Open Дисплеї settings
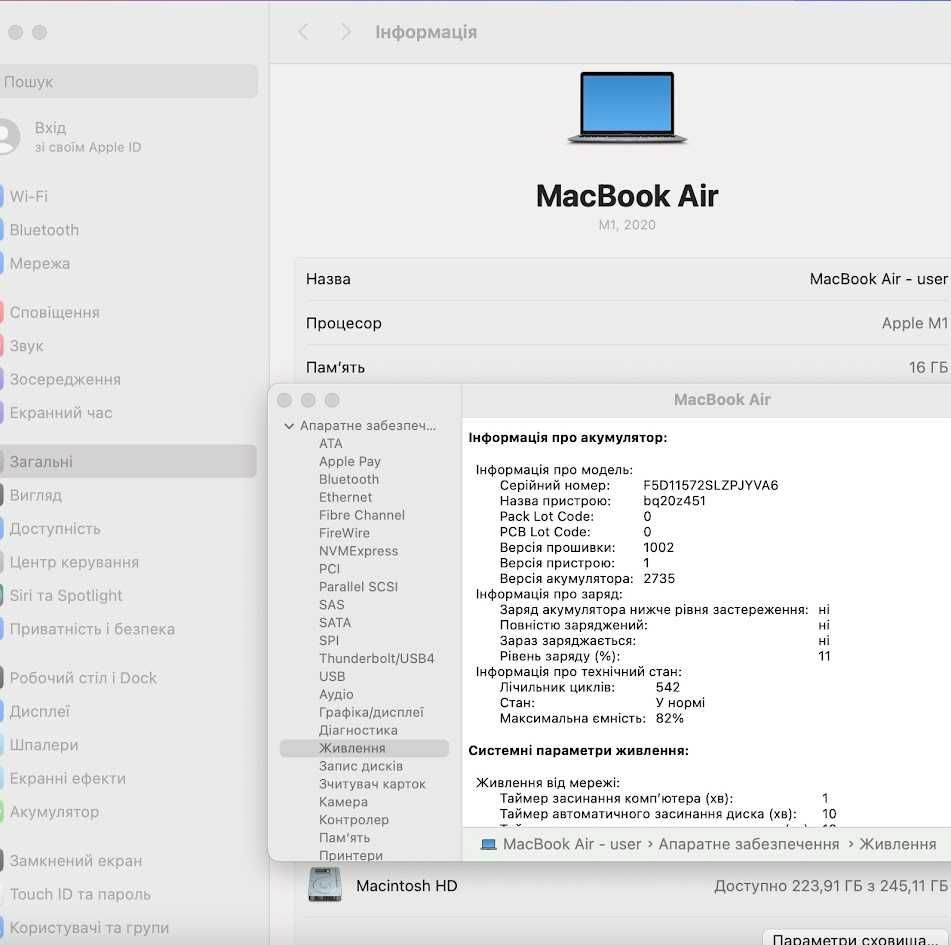The height and width of the screenshot is (945, 951). tap(39, 711)
